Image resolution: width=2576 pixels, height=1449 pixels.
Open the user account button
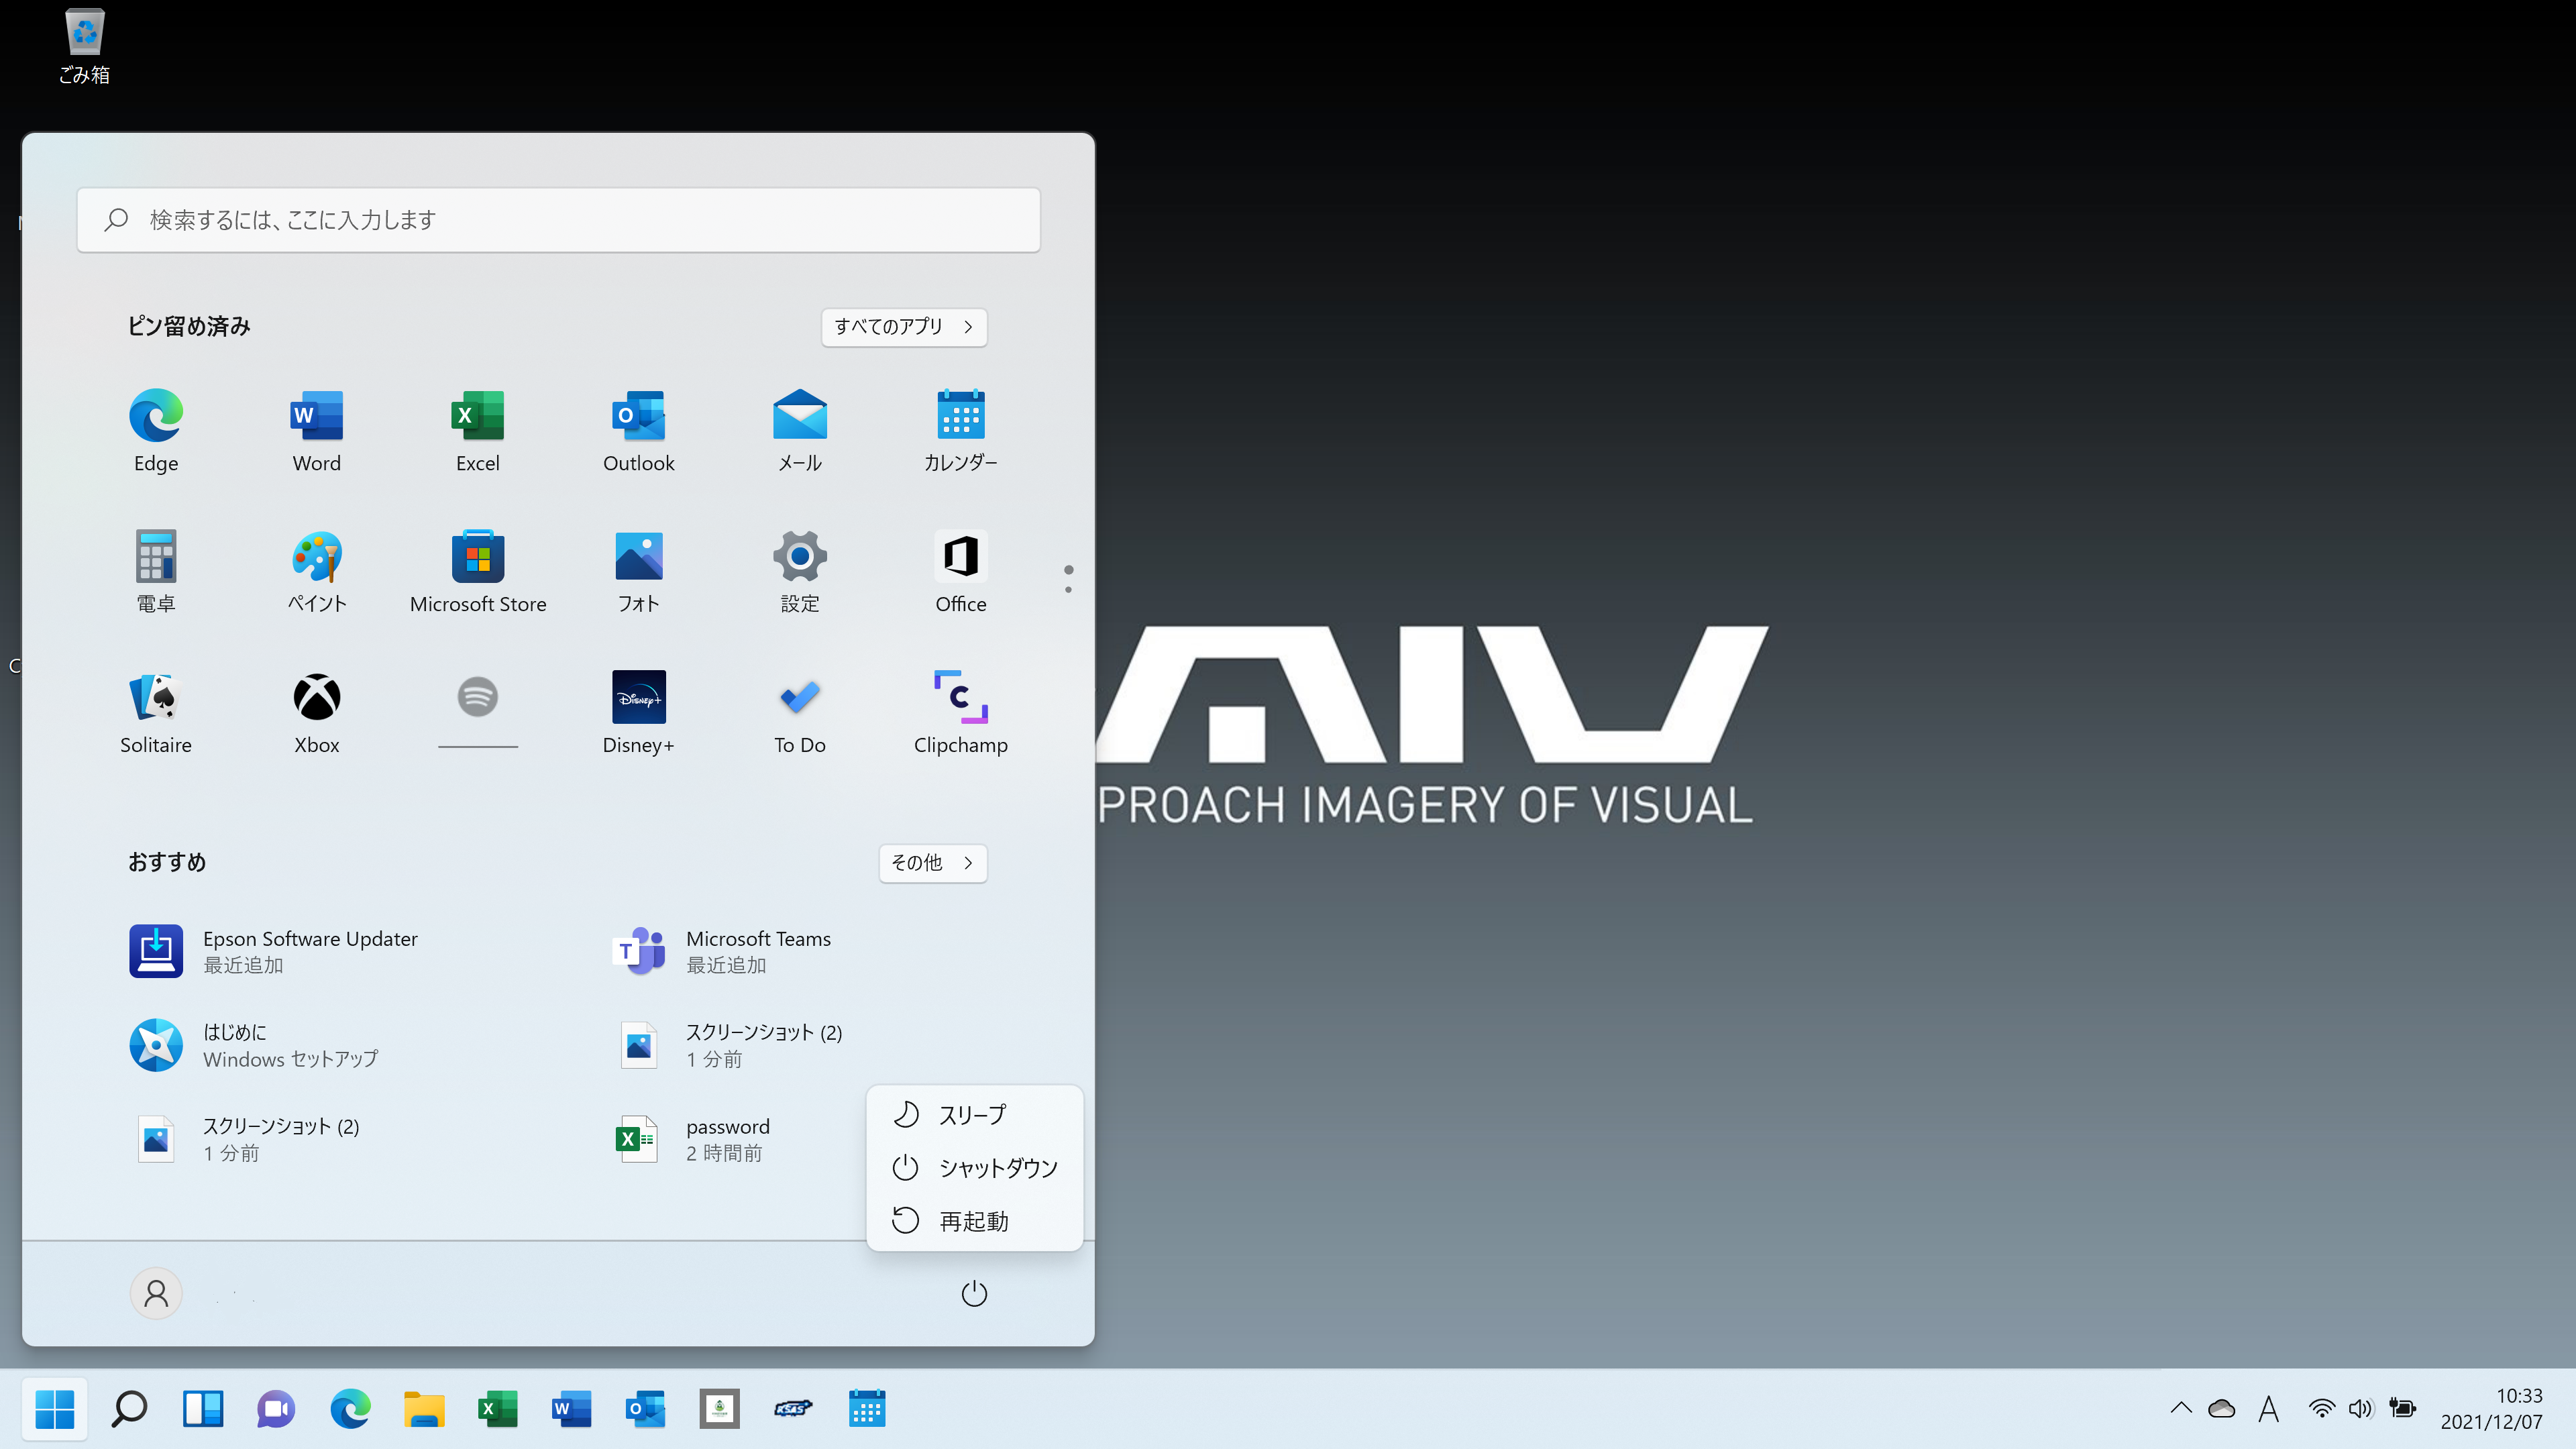pyautogui.click(x=156, y=1294)
